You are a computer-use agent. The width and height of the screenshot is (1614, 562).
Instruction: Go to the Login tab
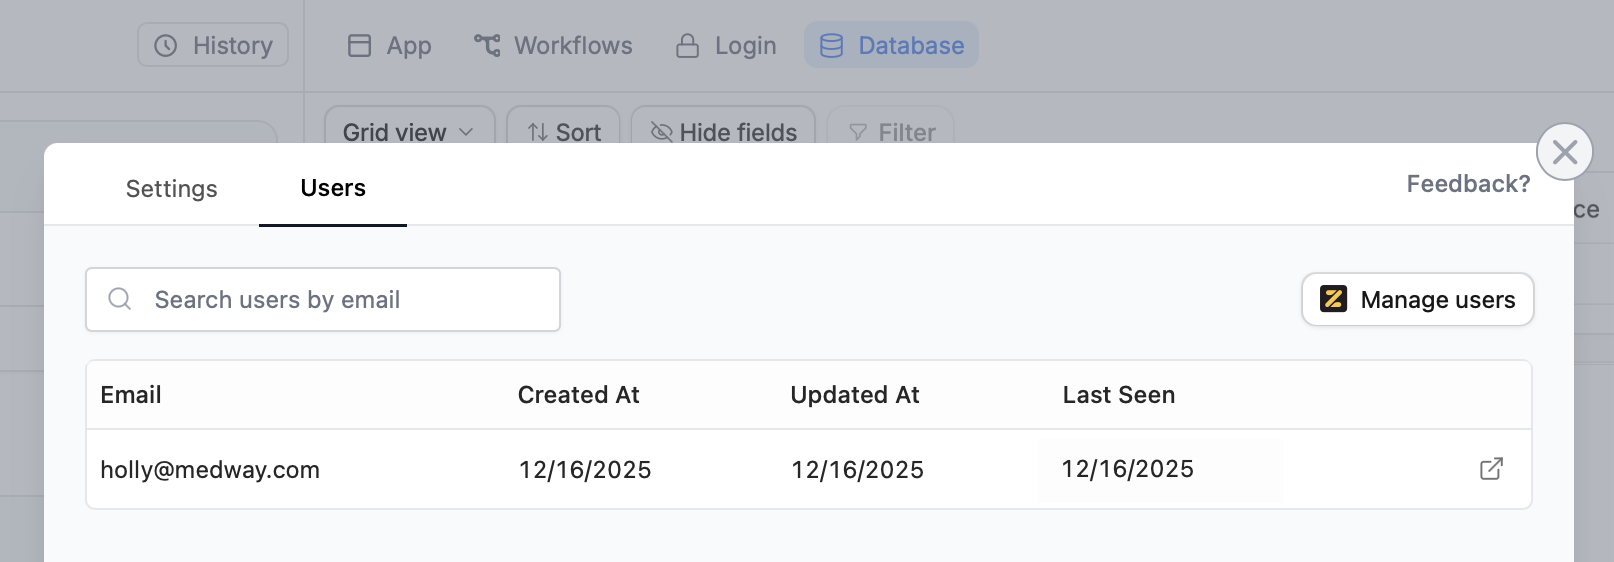[x=726, y=45]
